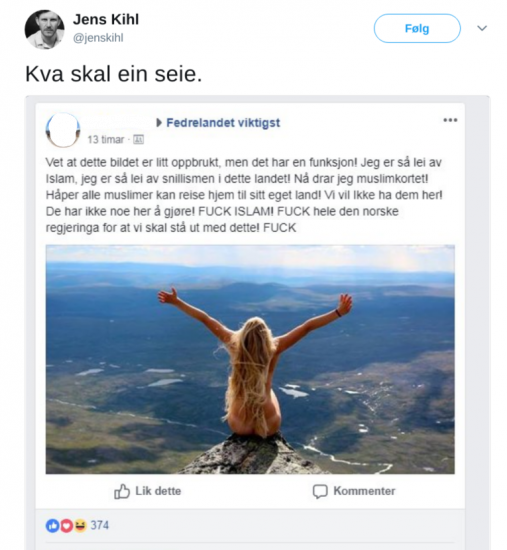Open Jens Kihl's profile picture
This screenshot has height=550, width=507.
click(45, 29)
